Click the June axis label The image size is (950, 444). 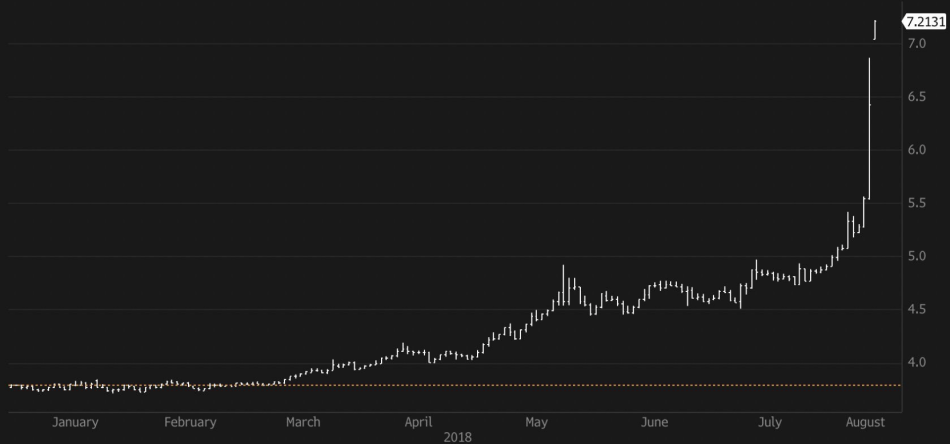[654, 422]
